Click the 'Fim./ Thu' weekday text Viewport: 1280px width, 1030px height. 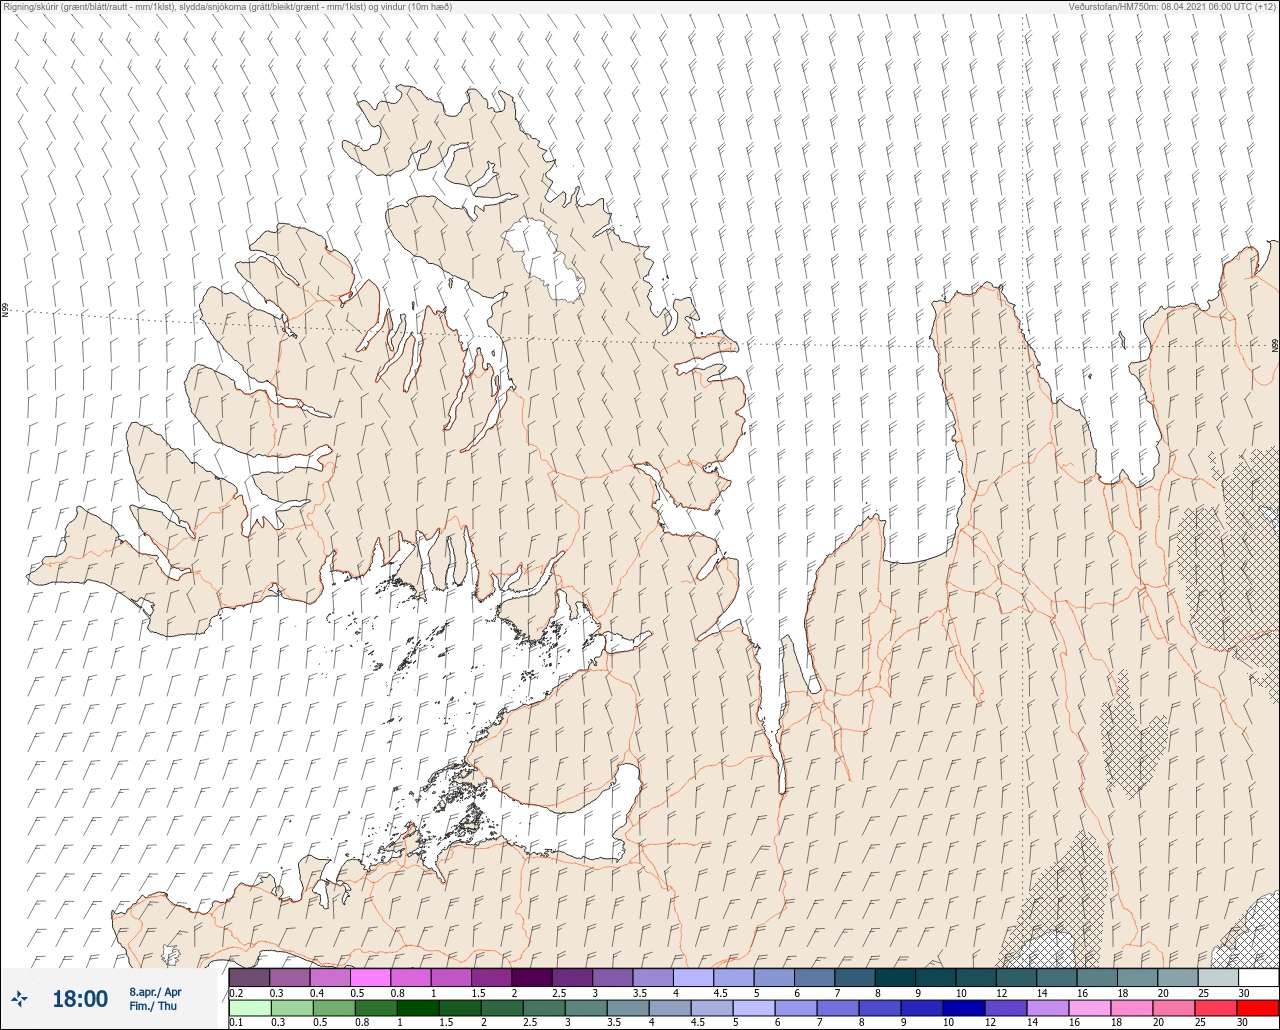(152, 1006)
